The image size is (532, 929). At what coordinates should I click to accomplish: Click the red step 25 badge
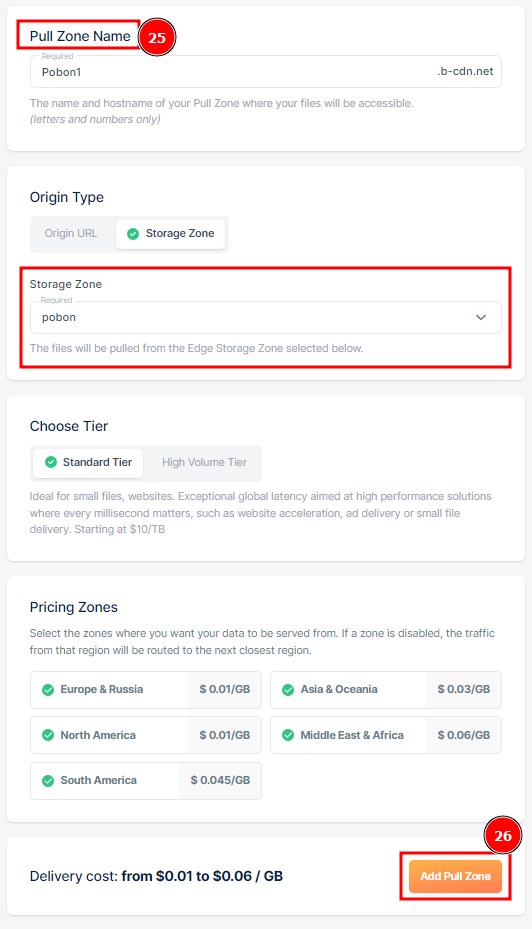tap(157, 37)
